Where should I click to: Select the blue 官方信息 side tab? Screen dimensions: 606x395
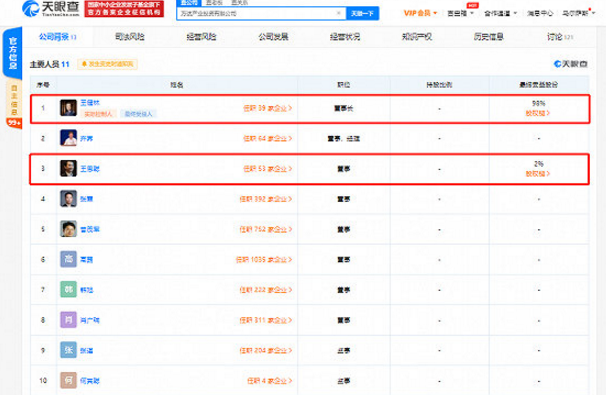[x=12, y=53]
